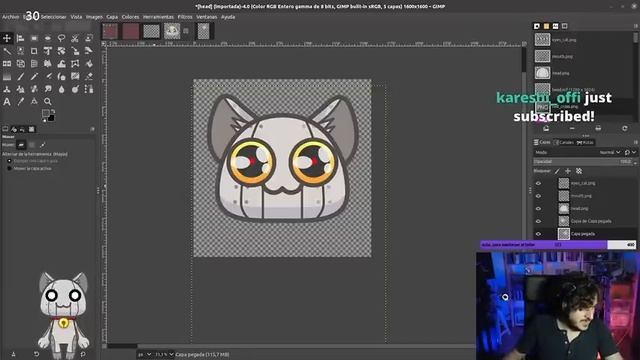Select the Text tool
This screenshot has width=640, height=360.
point(7,102)
